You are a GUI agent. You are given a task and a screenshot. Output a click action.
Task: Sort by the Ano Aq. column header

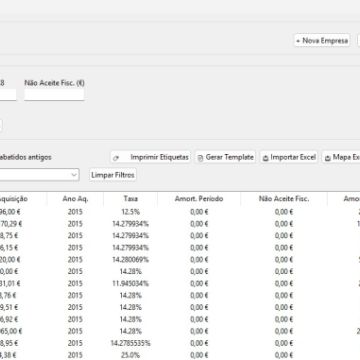[x=75, y=199]
